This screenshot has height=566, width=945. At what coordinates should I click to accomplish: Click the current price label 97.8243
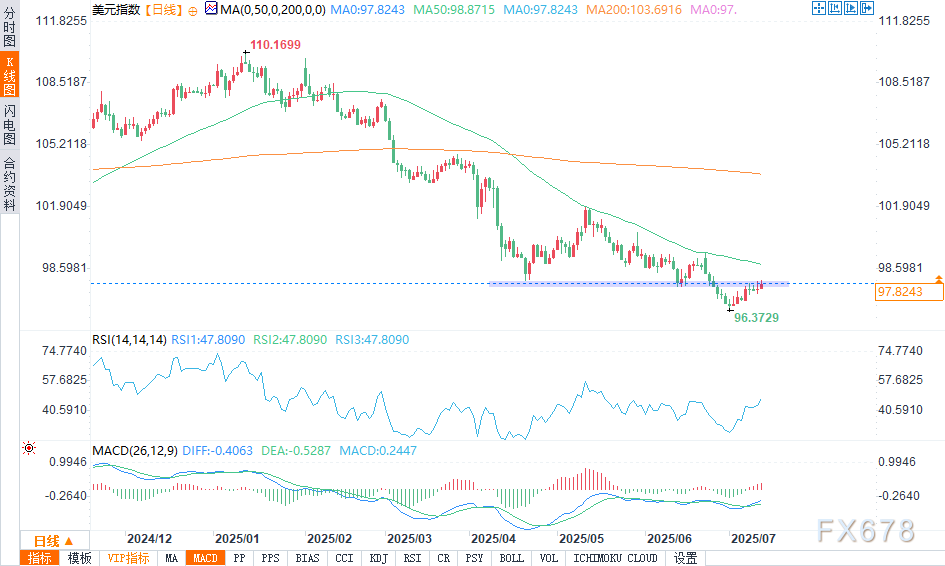[909, 292]
